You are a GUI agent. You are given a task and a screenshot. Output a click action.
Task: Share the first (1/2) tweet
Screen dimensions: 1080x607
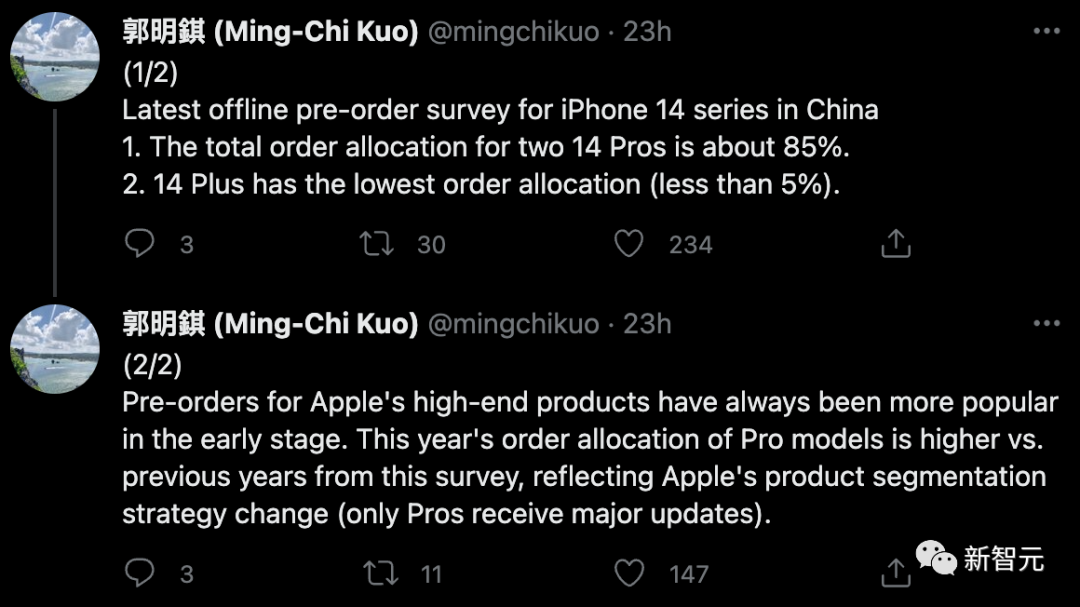coord(895,244)
